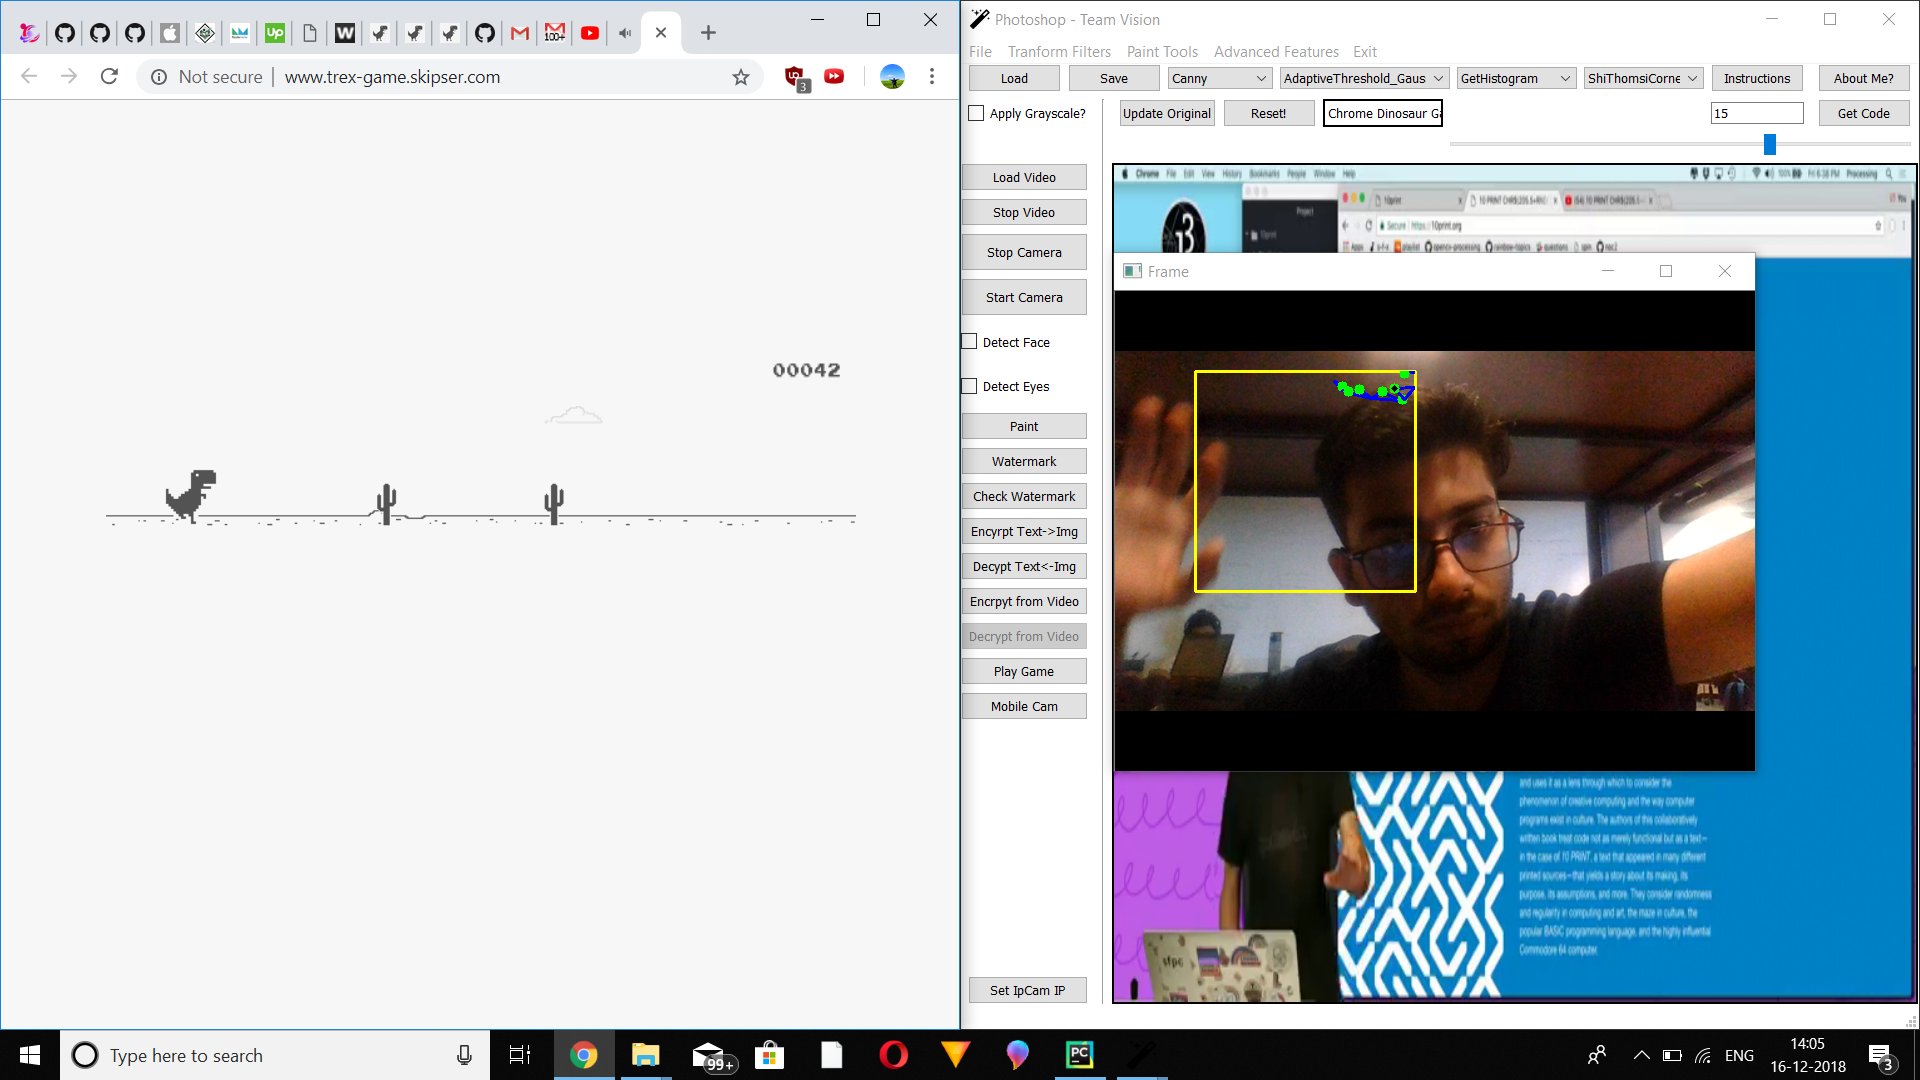Open the Windows Start menu
Viewport: 1920px width, 1080px height.
pyautogui.click(x=29, y=1055)
